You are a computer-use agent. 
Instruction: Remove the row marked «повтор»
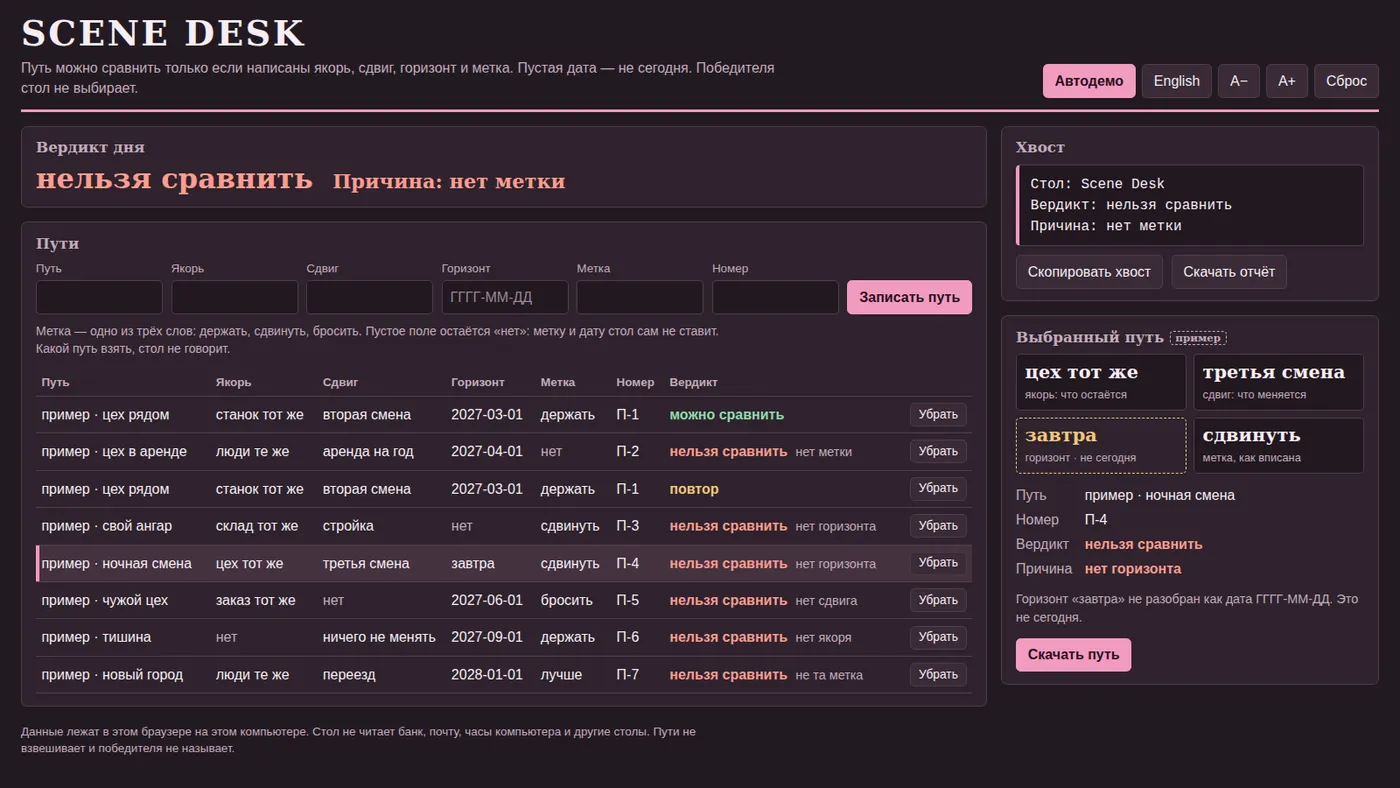point(938,489)
